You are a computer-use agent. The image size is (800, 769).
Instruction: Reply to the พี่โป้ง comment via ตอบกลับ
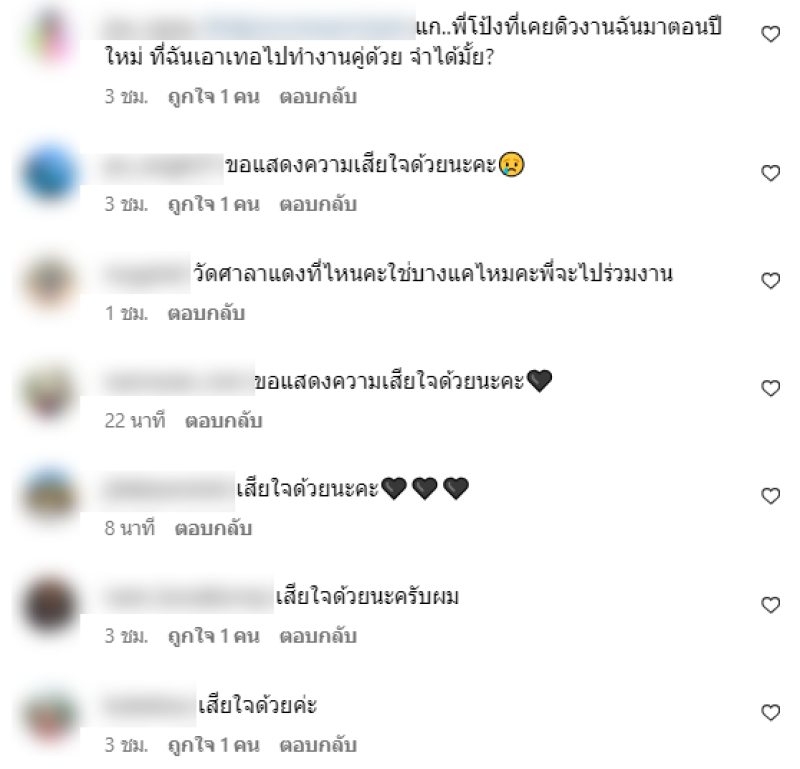click(318, 96)
